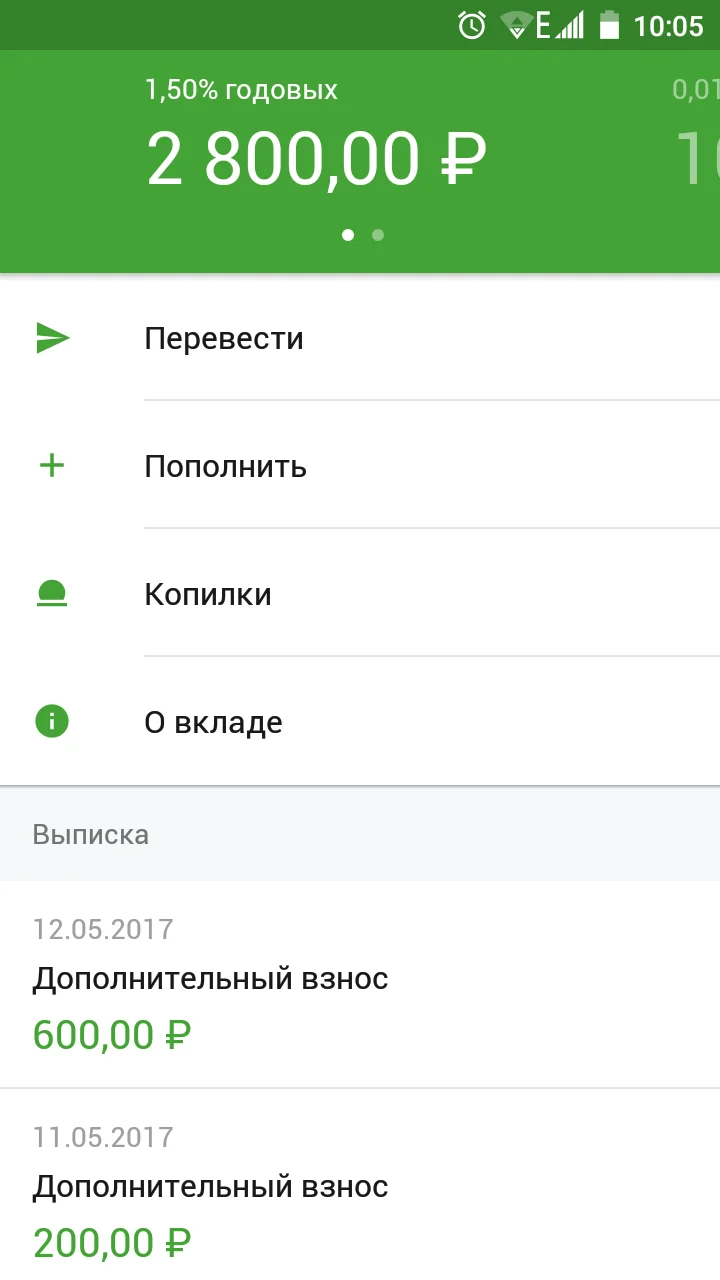The image size is (720, 1280).
Task: Select the cellular signal strength icon
Action: [x=571, y=24]
